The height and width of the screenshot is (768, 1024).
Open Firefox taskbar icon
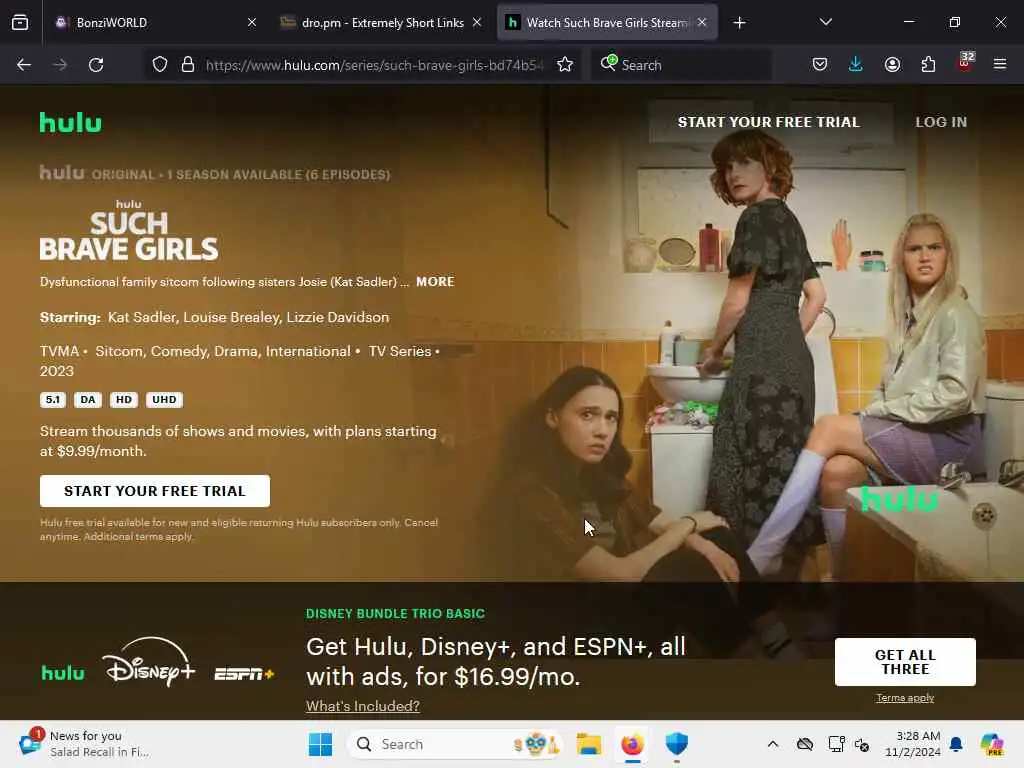(632, 744)
